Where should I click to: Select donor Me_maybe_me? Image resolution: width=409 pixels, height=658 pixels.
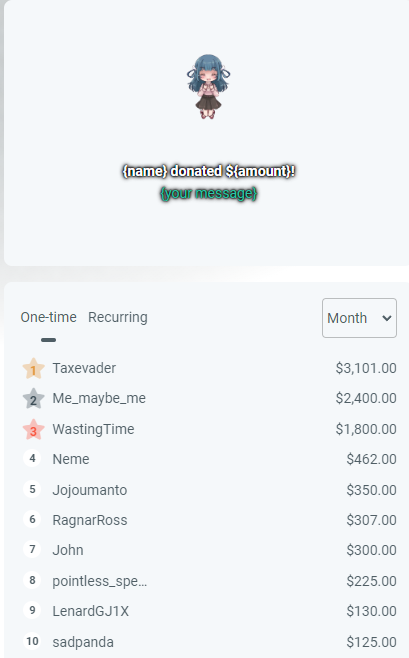[99, 398]
